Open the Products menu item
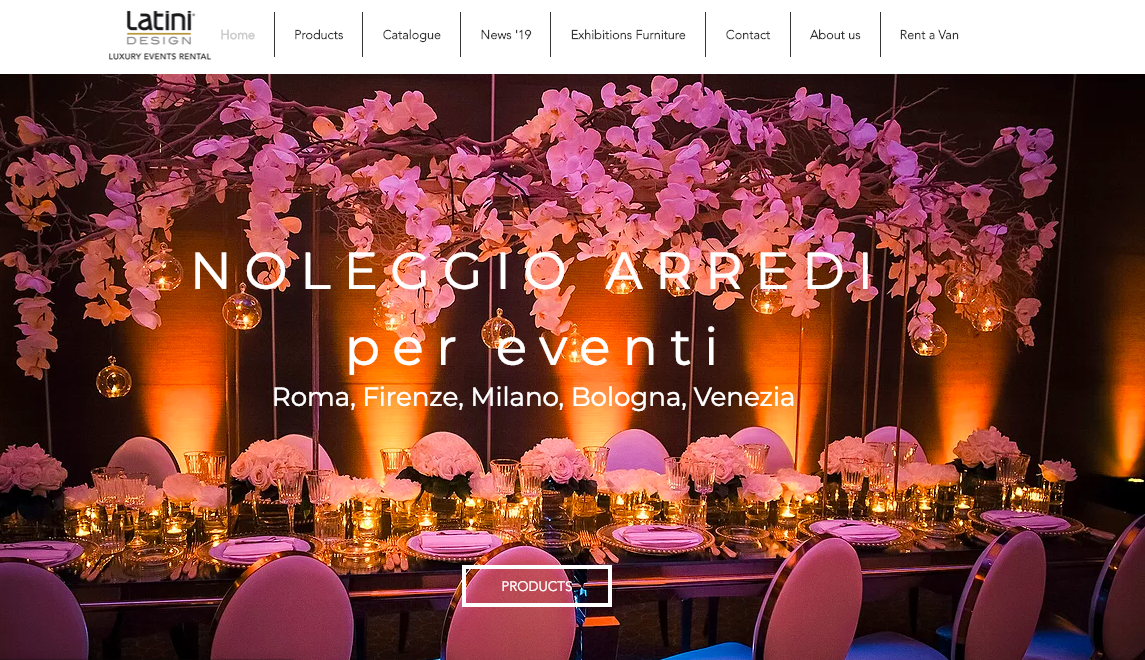The image size is (1145, 660). point(318,34)
